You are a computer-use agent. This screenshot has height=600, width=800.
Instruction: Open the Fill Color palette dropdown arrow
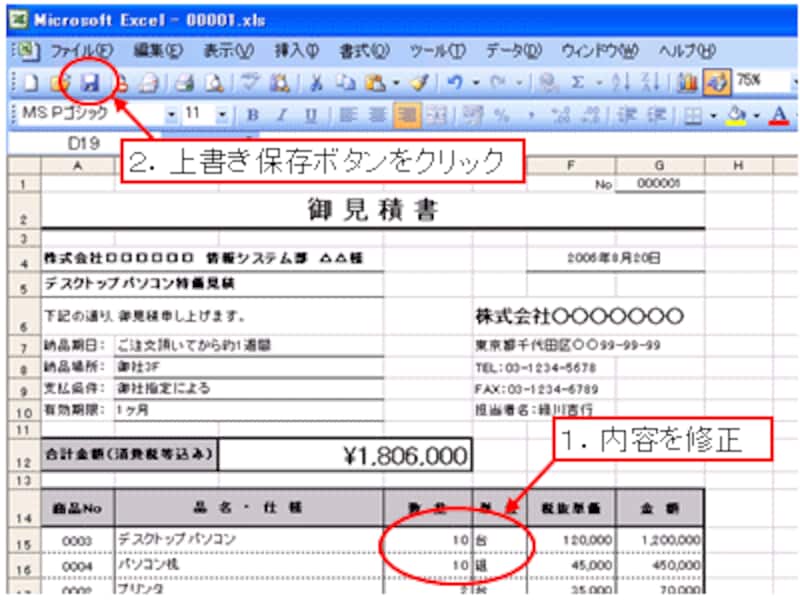(x=757, y=116)
